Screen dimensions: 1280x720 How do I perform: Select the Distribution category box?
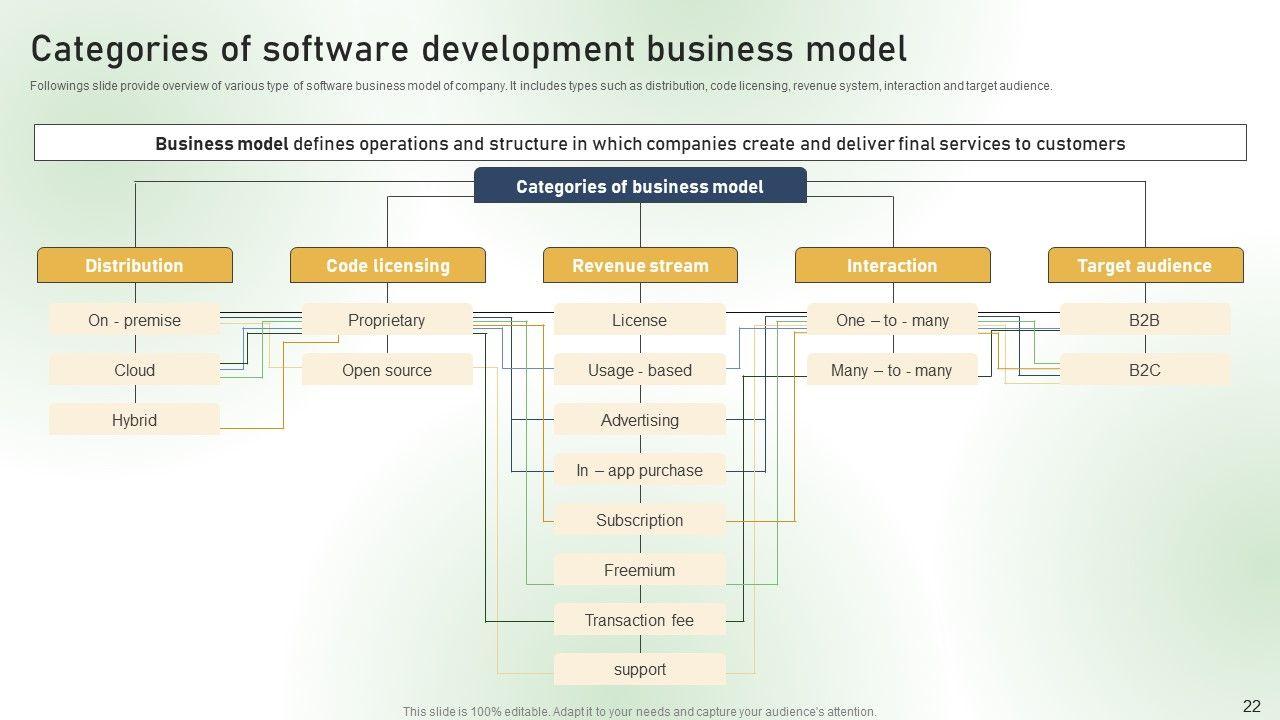(x=135, y=266)
